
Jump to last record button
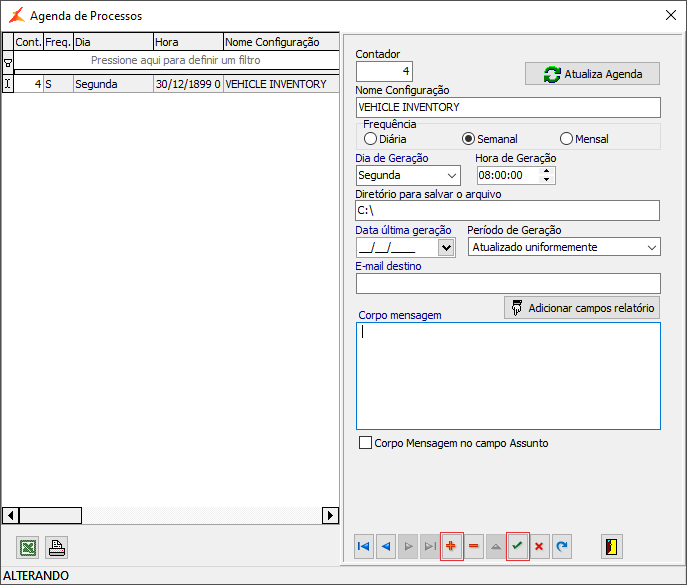[x=430, y=546]
